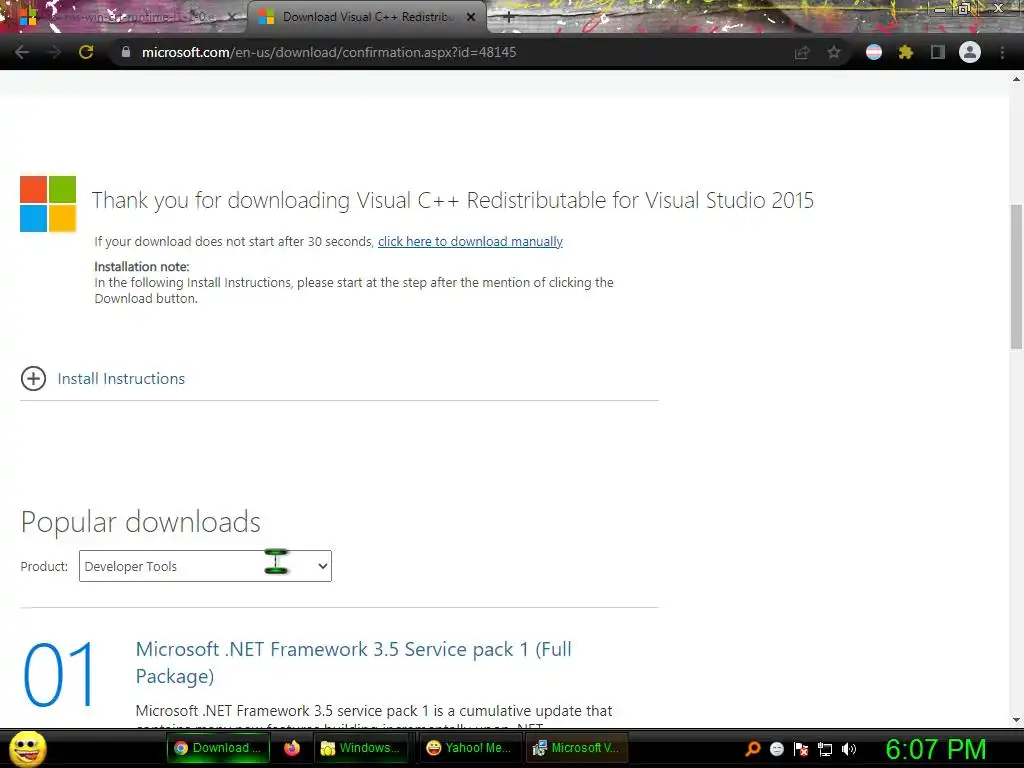
Task: Open the Product dropdown showing Developer Tools
Action: coord(205,566)
